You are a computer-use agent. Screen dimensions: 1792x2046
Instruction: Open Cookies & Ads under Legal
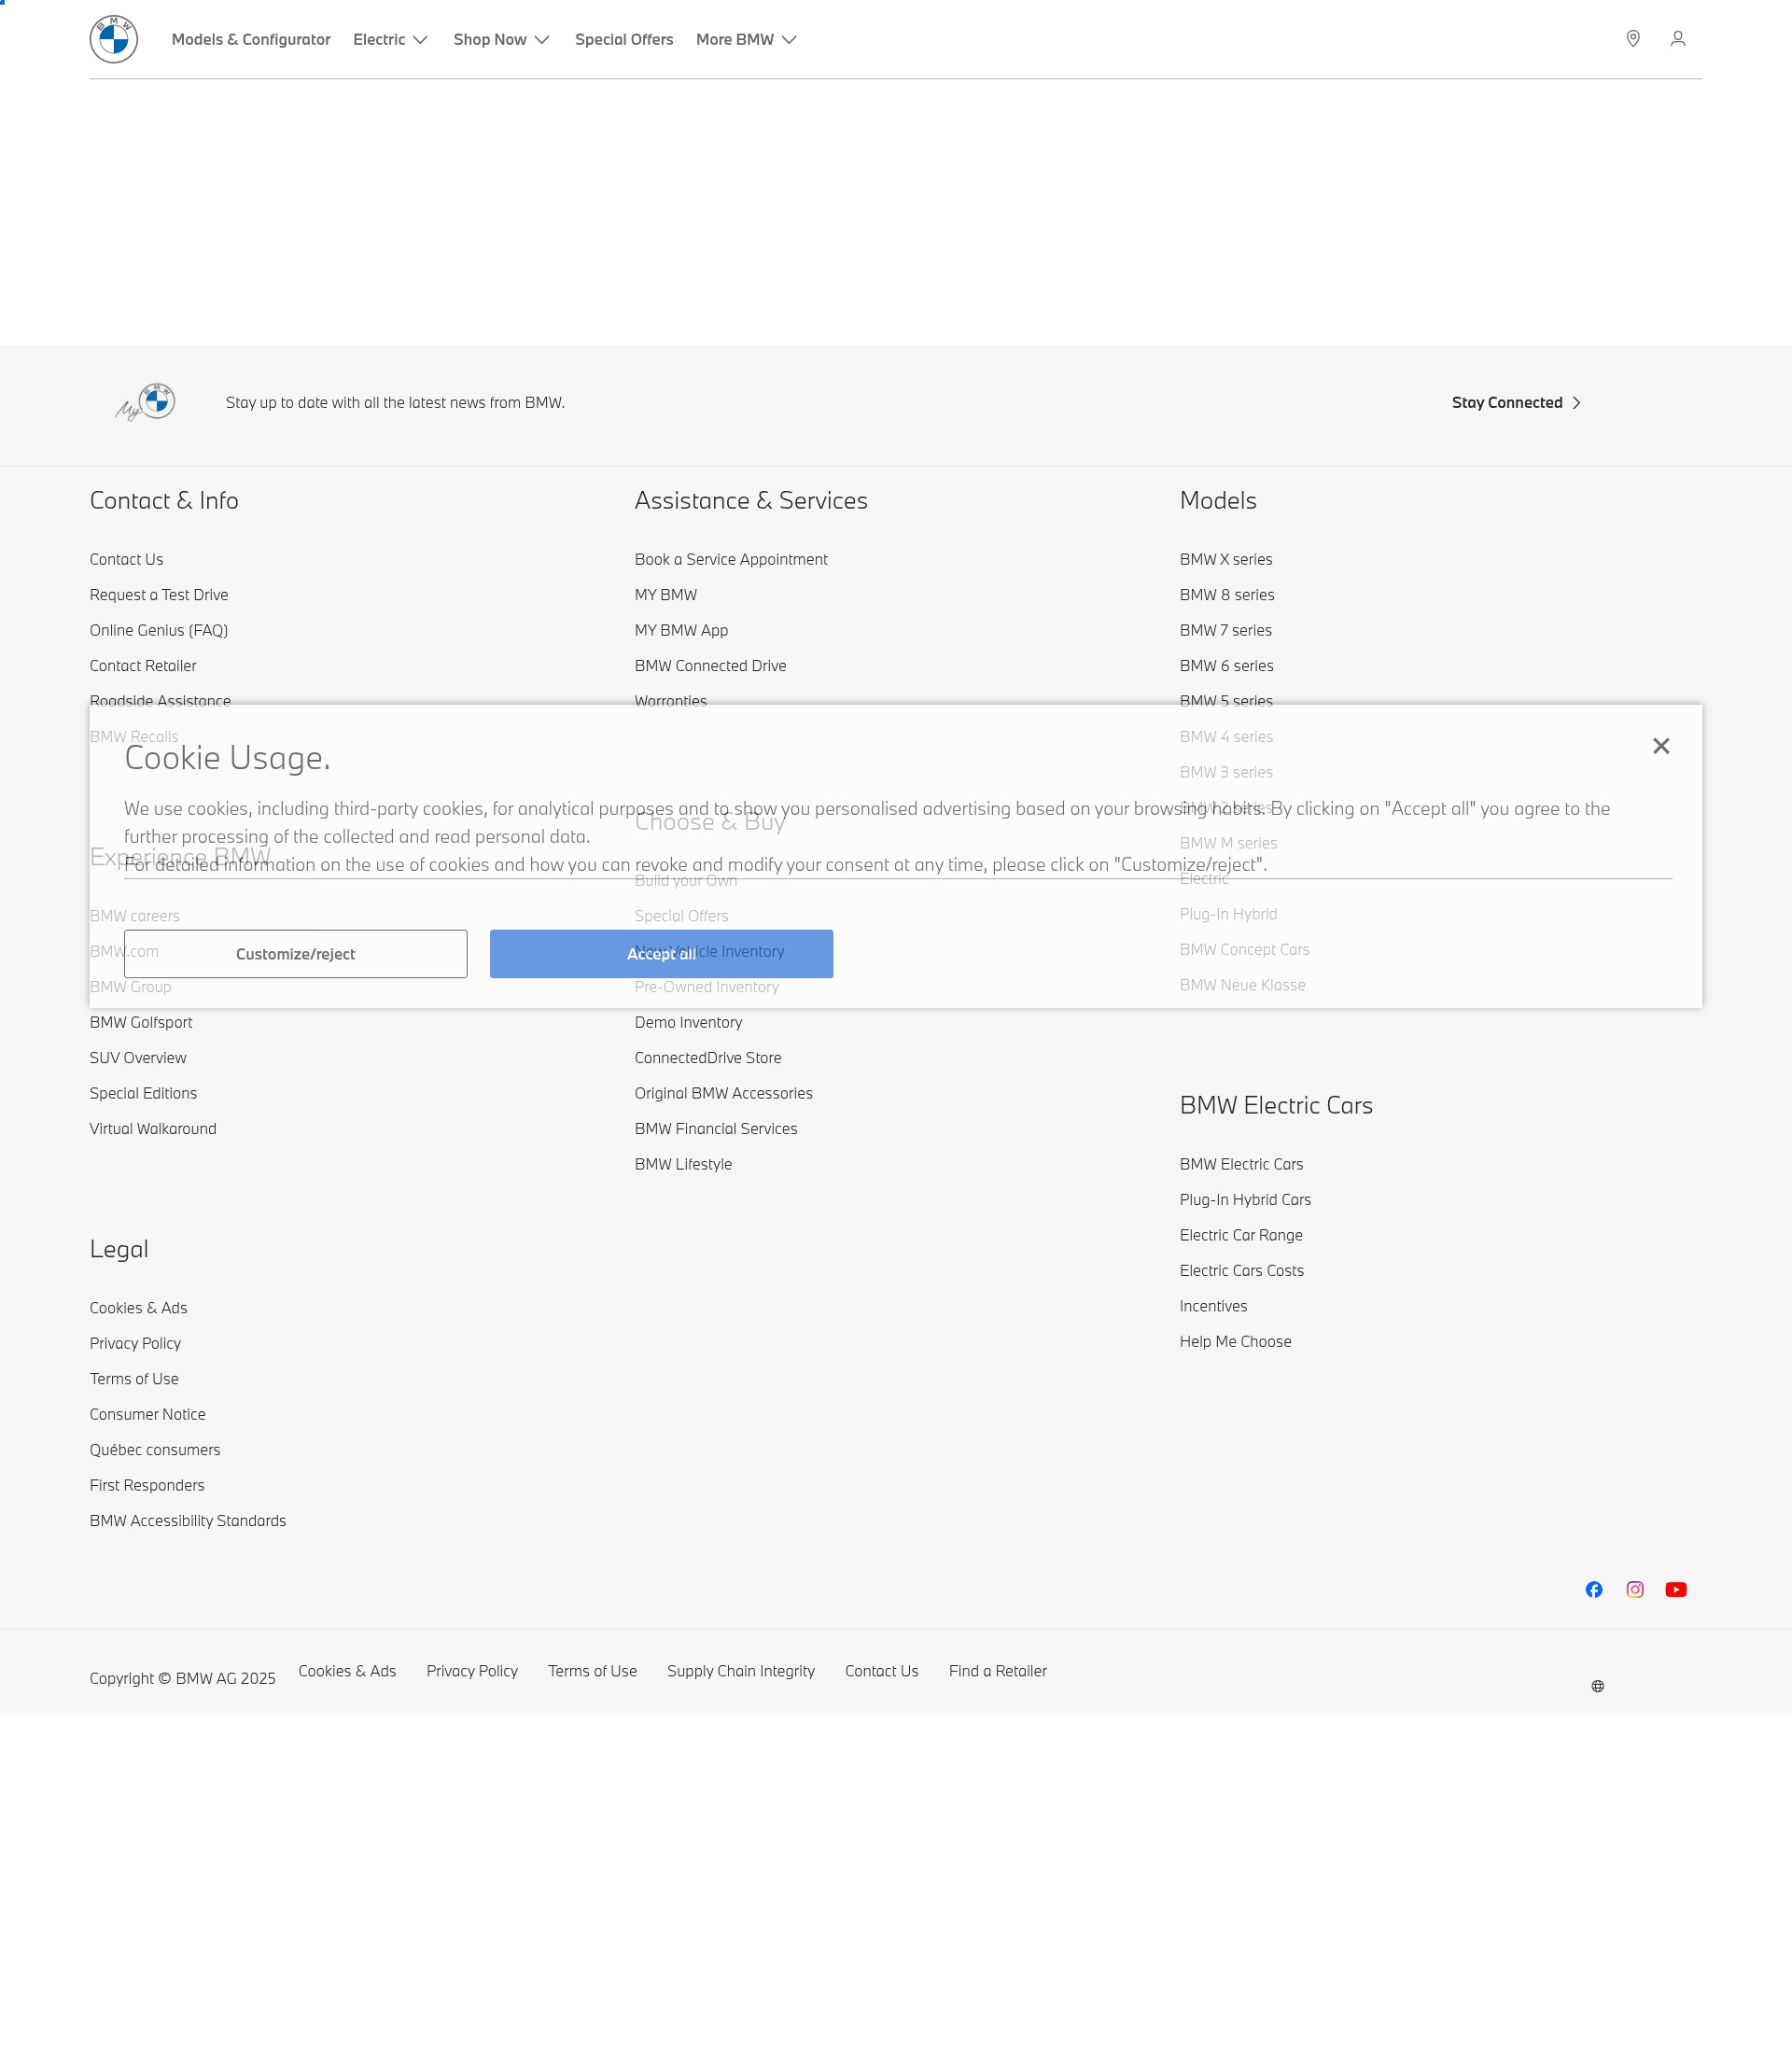tap(138, 1308)
